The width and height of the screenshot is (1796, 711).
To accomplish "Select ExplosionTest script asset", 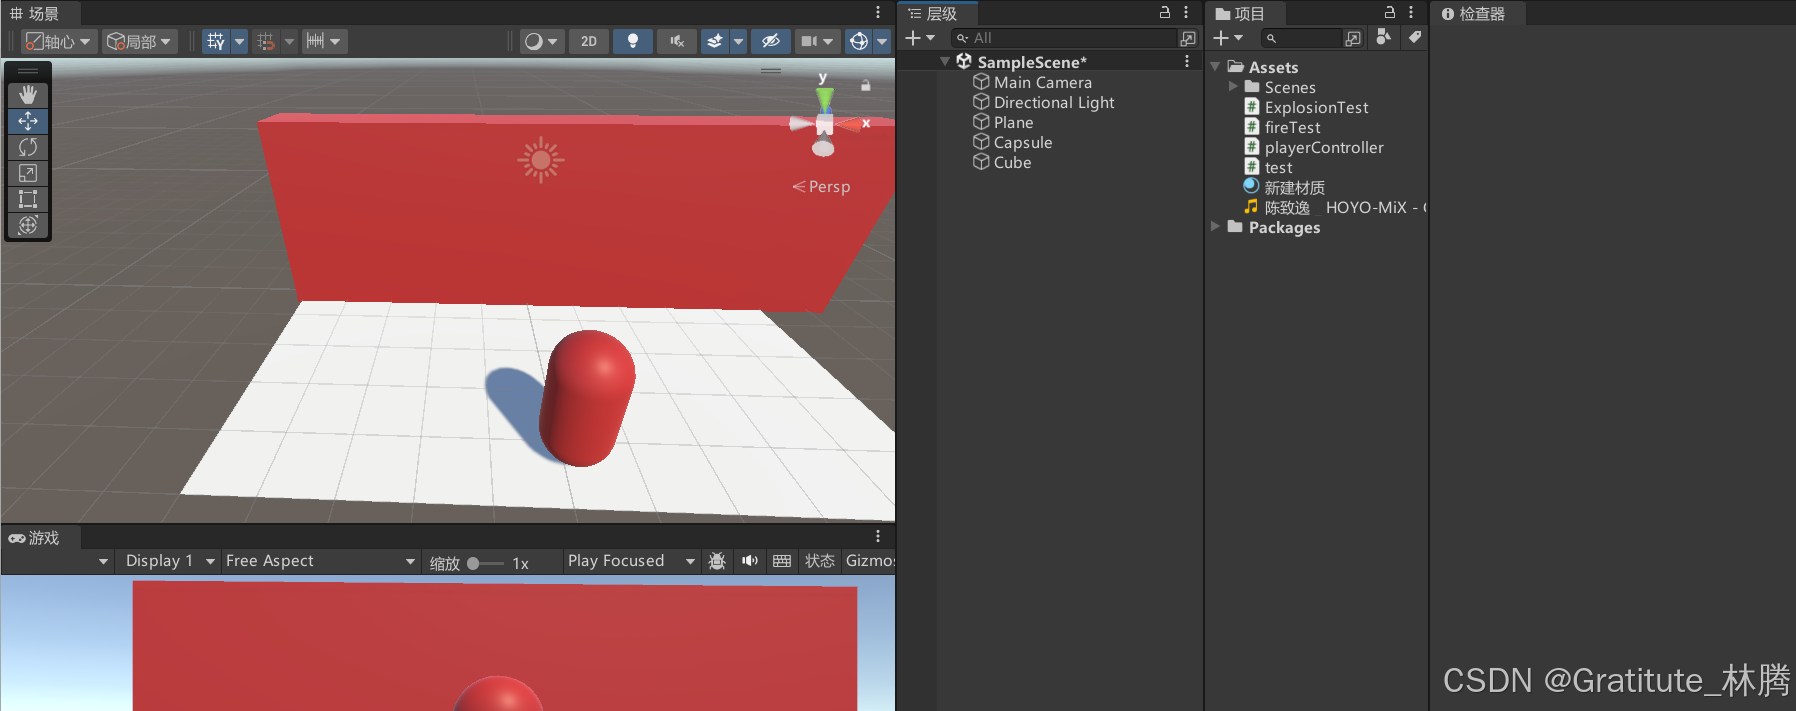I will click(x=1316, y=107).
